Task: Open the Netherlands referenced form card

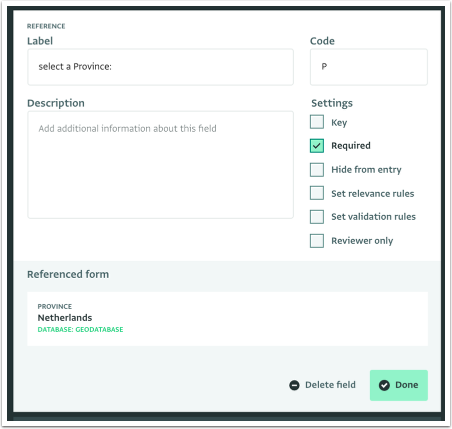Action: [227, 319]
